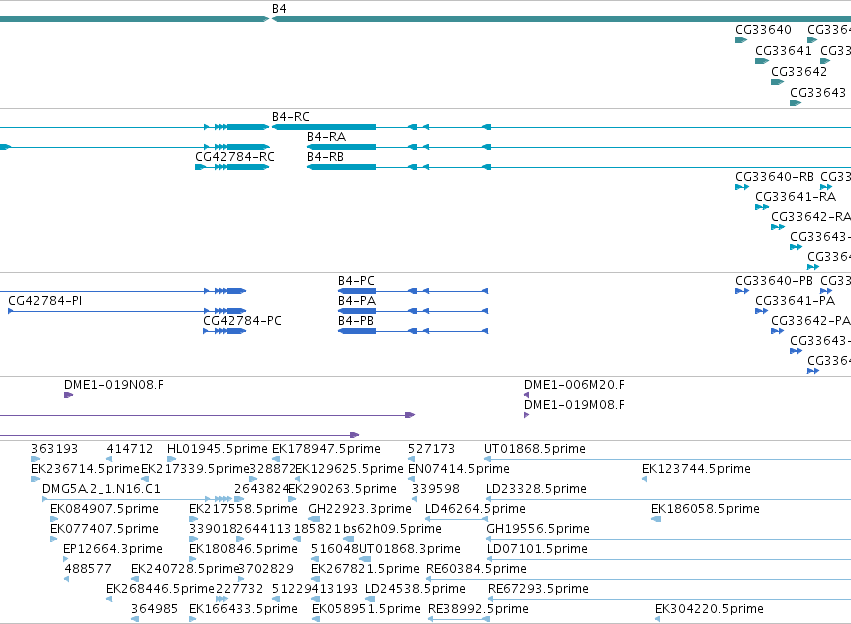Image resolution: width=851 pixels, height=624 pixels.
Task: Open the CG33640-PB protein label
Action: [774, 281]
